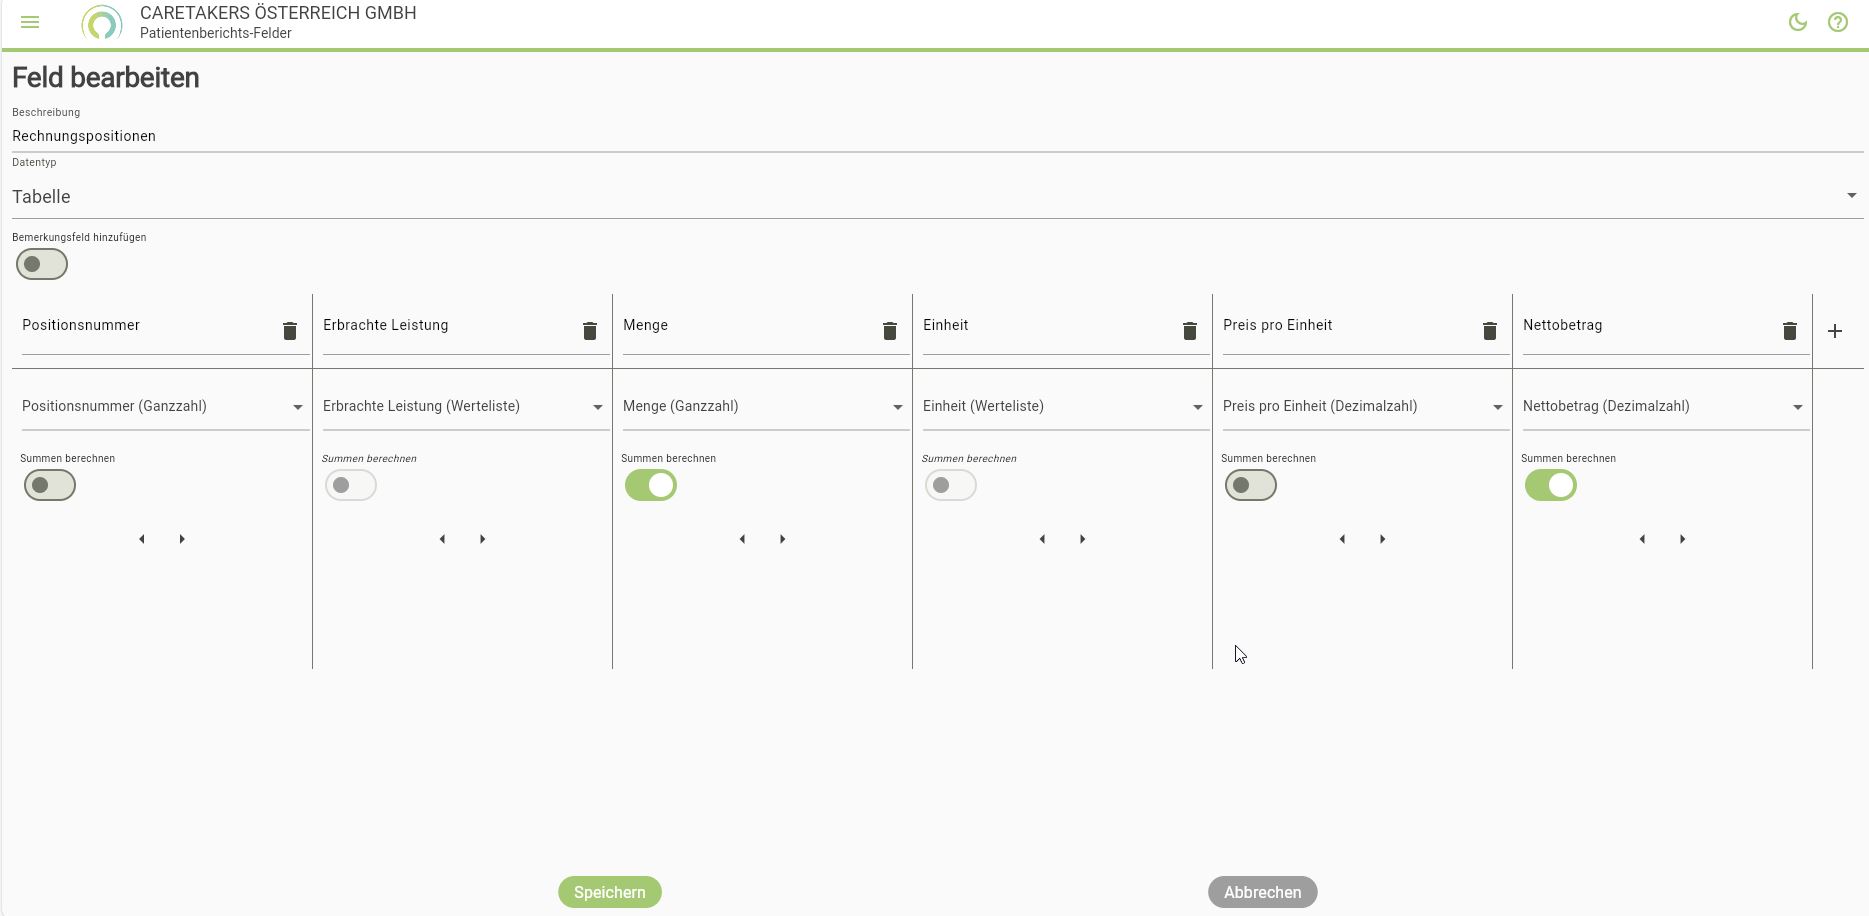Add a new table column with the plus icon
1869x916 pixels.
(1834, 331)
